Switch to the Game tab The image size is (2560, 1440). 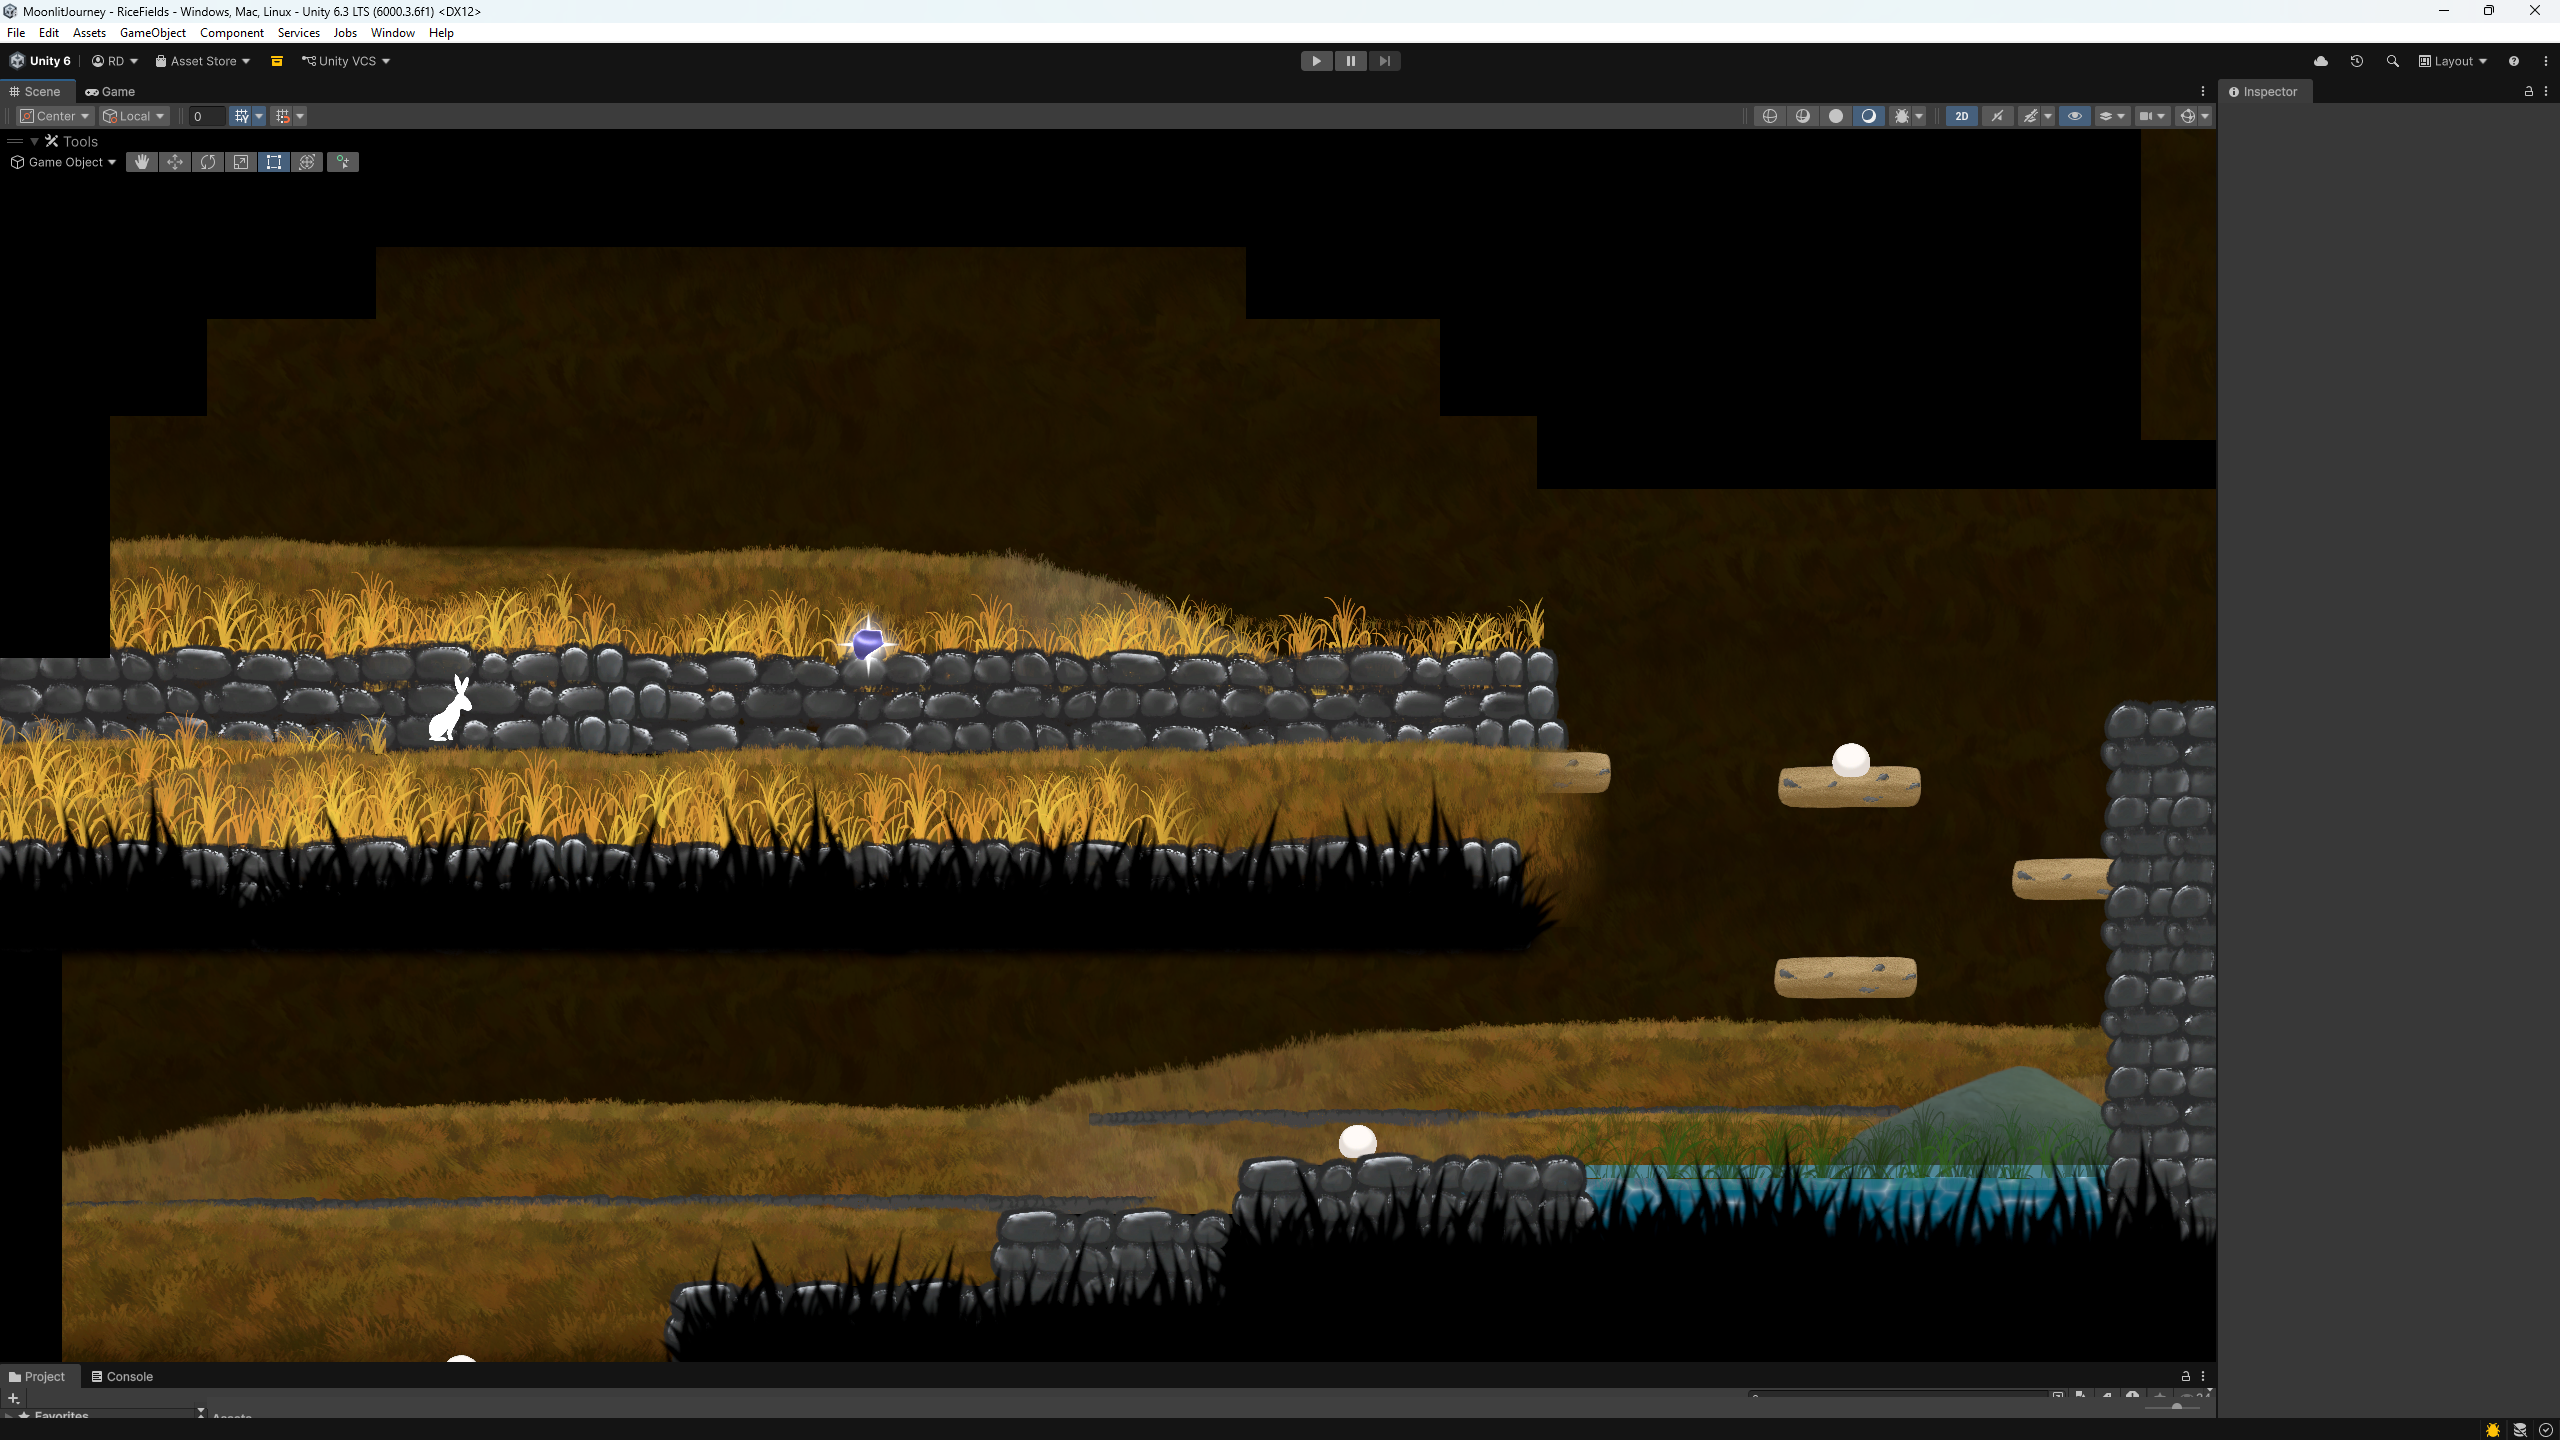tap(110, 91)
